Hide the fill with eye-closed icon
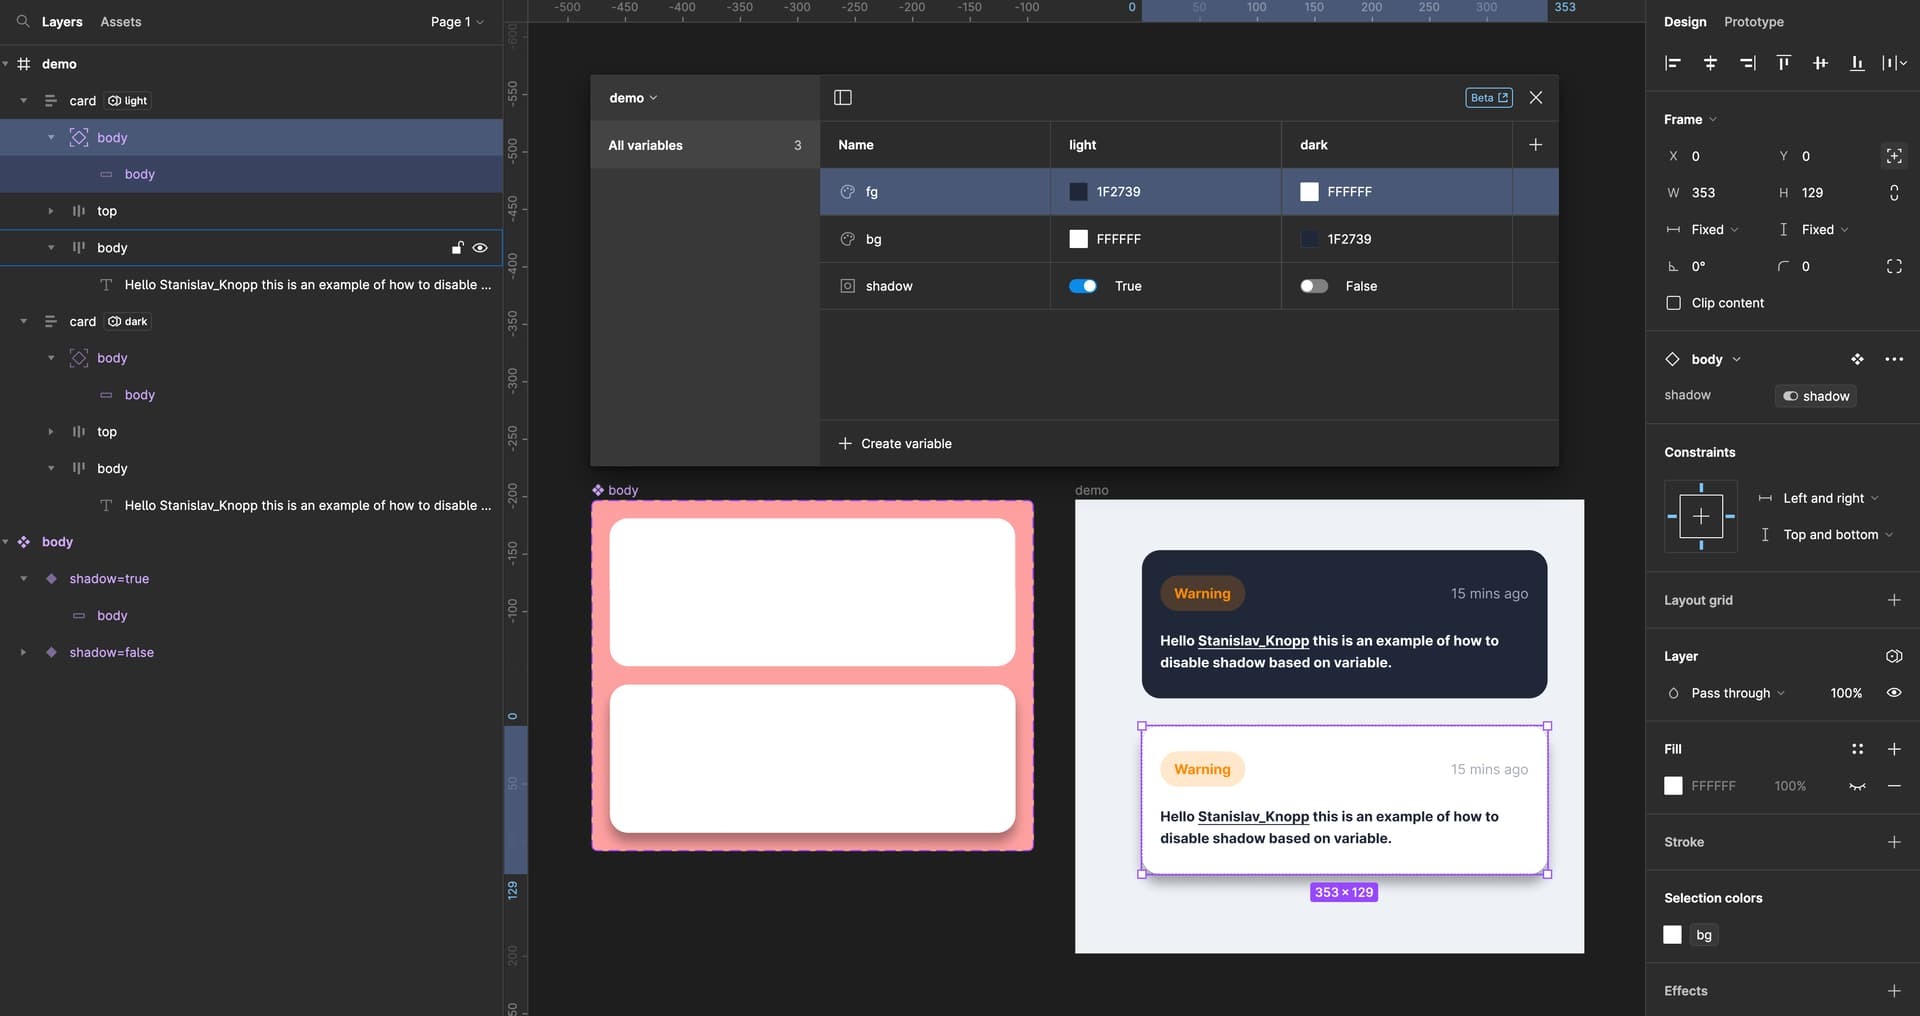Image resolution: width=1920 pixels, height=1016 pixels. tap(1857, 786)
